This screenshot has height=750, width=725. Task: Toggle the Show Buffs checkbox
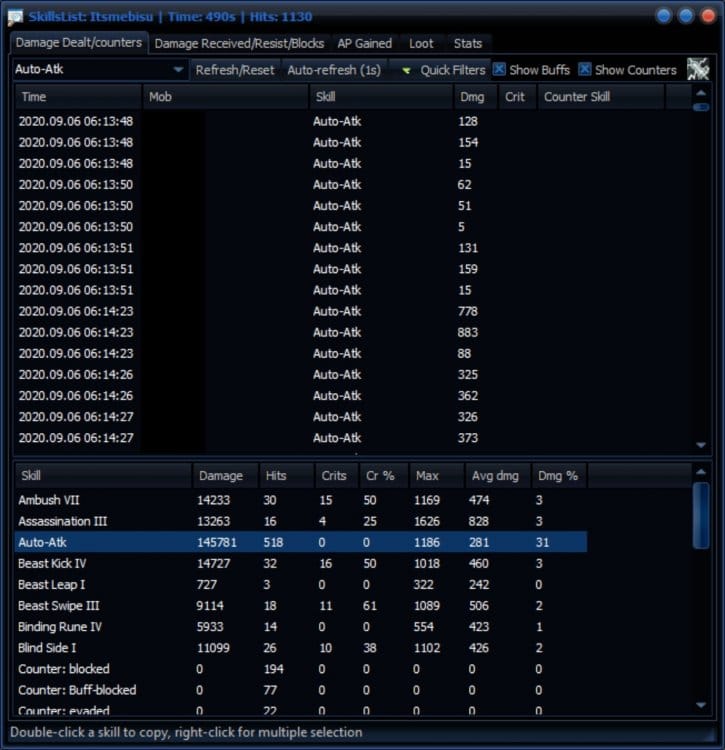click(x=500, y=70)
